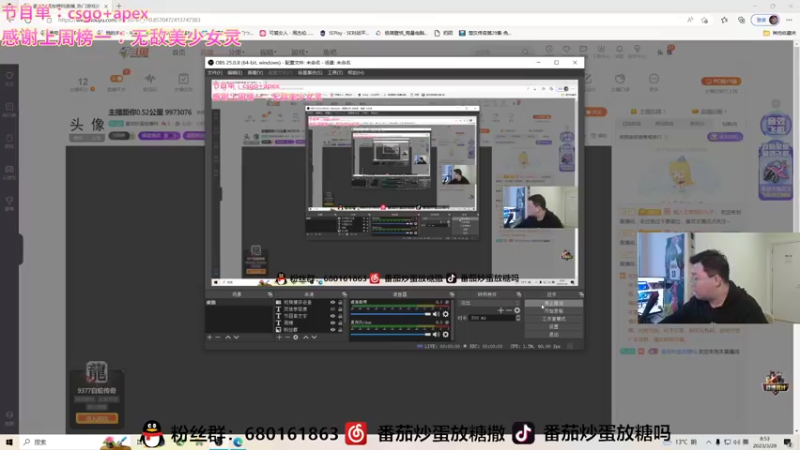Remove the scene transition with minus icon
Viewport: 800px width, 450px height.
pyautogui.click(x=509, y=310)
